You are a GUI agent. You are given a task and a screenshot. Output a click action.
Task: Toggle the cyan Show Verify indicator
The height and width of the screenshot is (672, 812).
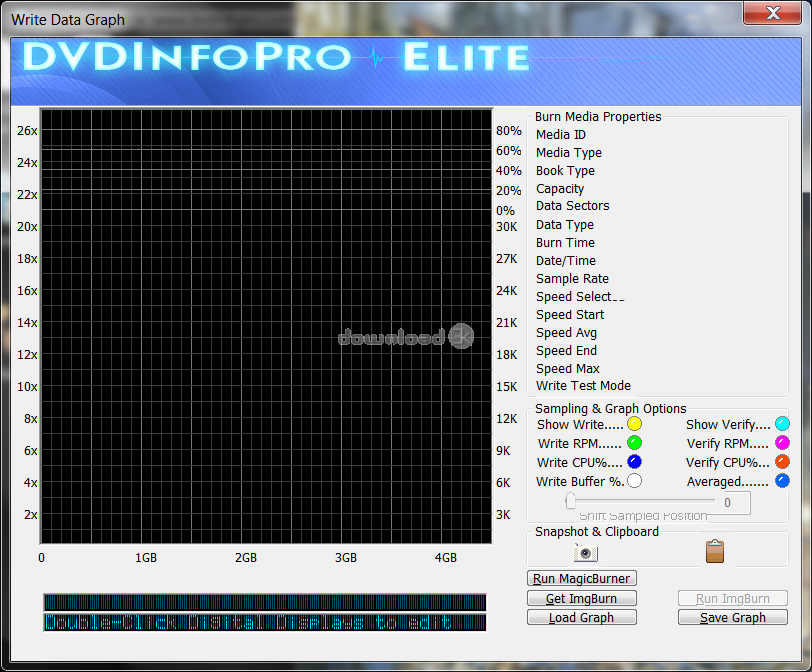click(x=782, y=424)
